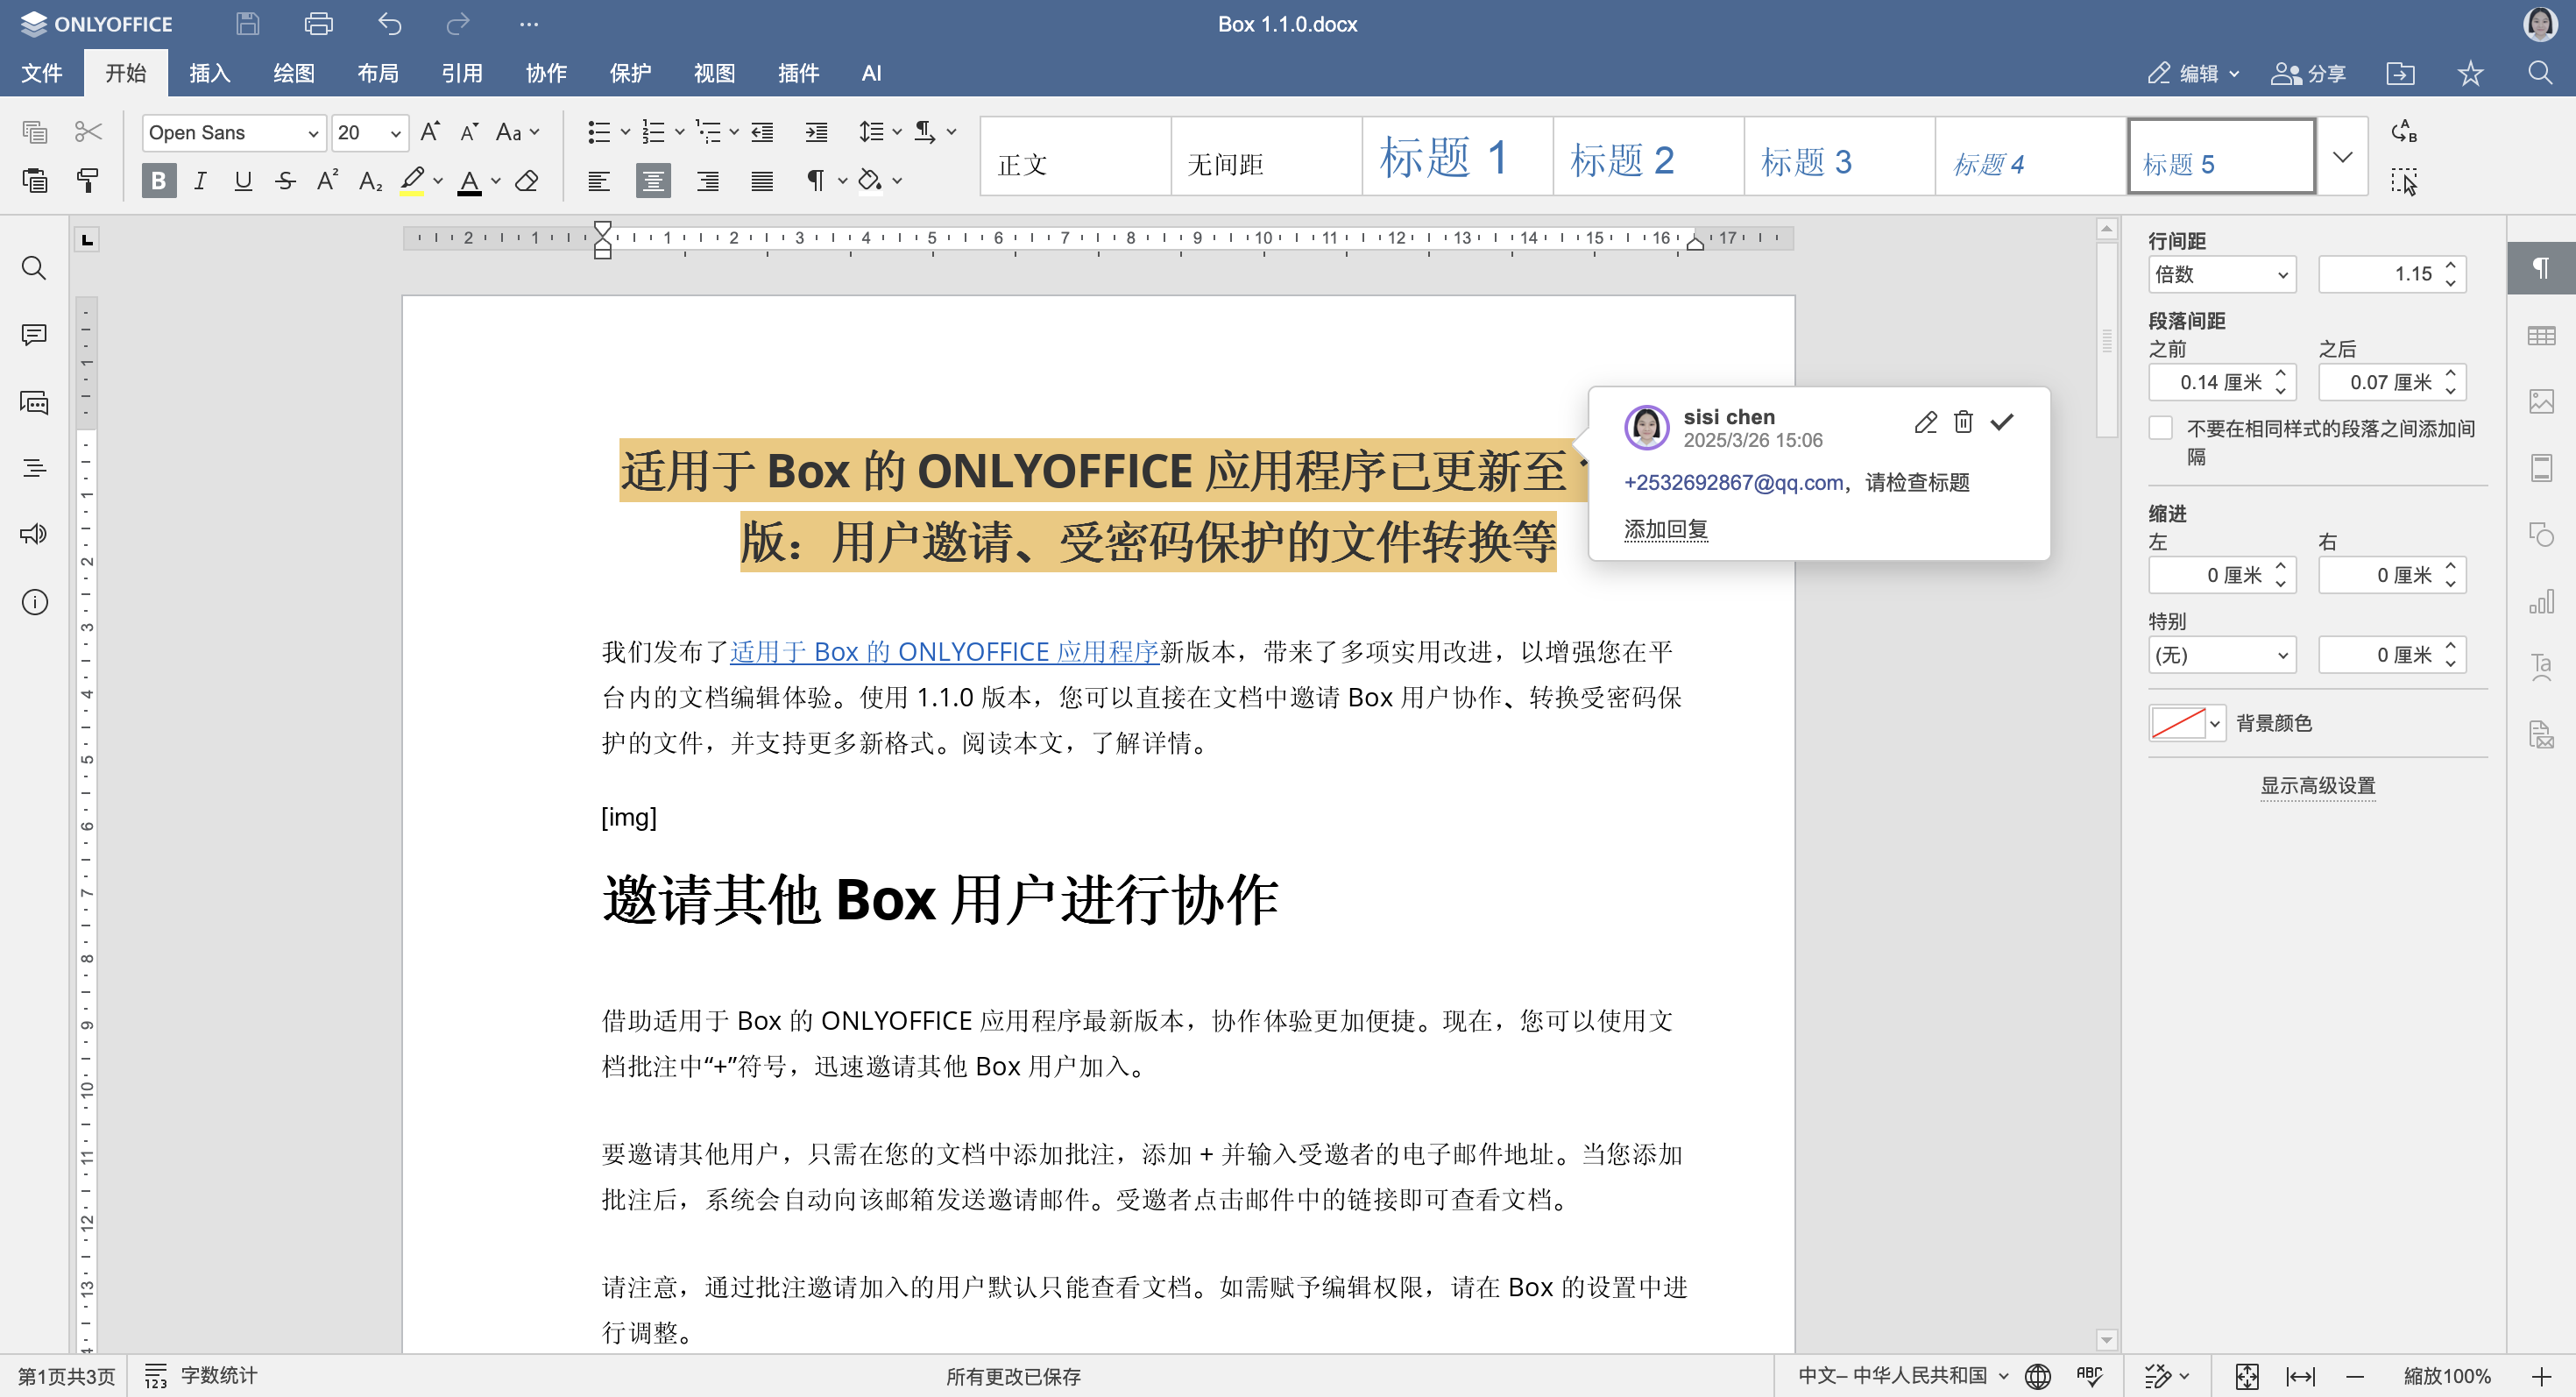The image size is (2576, 1397).
Task: Toggle superscript formatting
Action: coord(327,181)
